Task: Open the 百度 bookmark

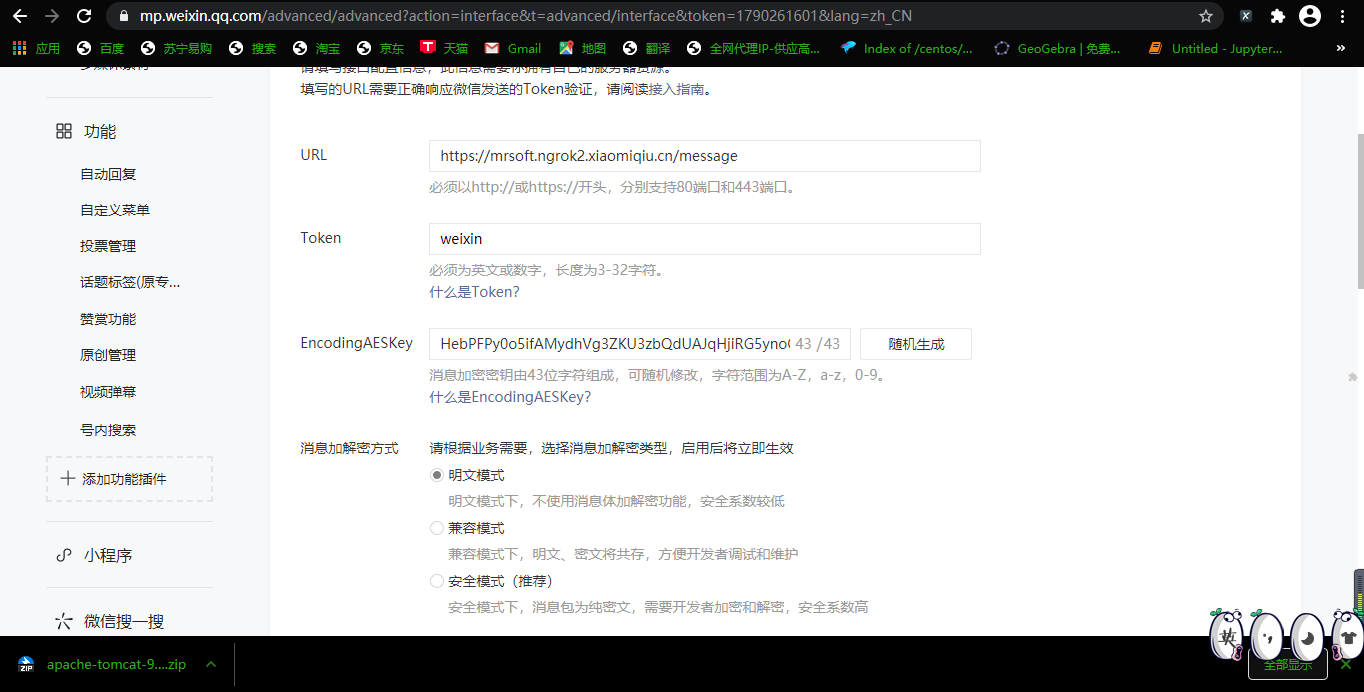Action: pos(101,48)
